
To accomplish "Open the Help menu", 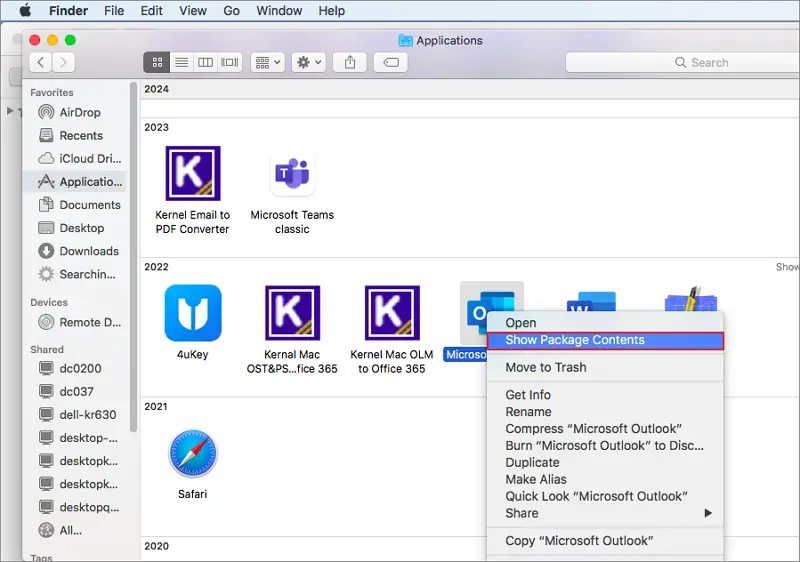I will point(332,11).
